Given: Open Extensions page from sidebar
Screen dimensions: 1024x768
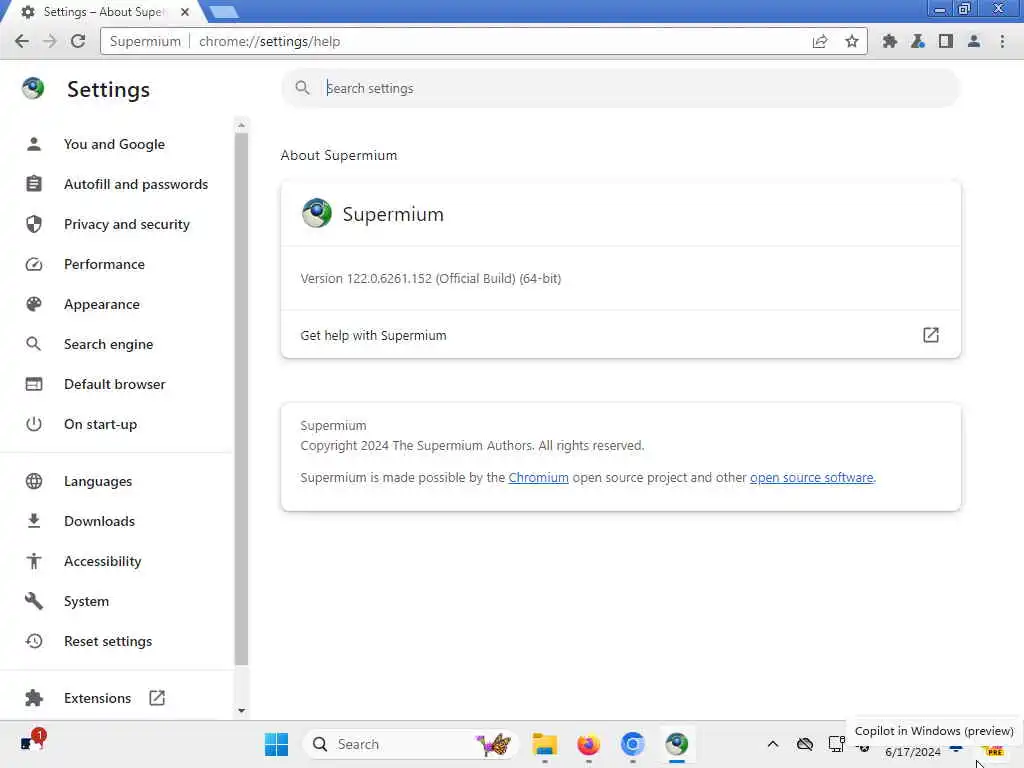Looking at the screenshot, I should pyautogui.click(x=97, y=698).
